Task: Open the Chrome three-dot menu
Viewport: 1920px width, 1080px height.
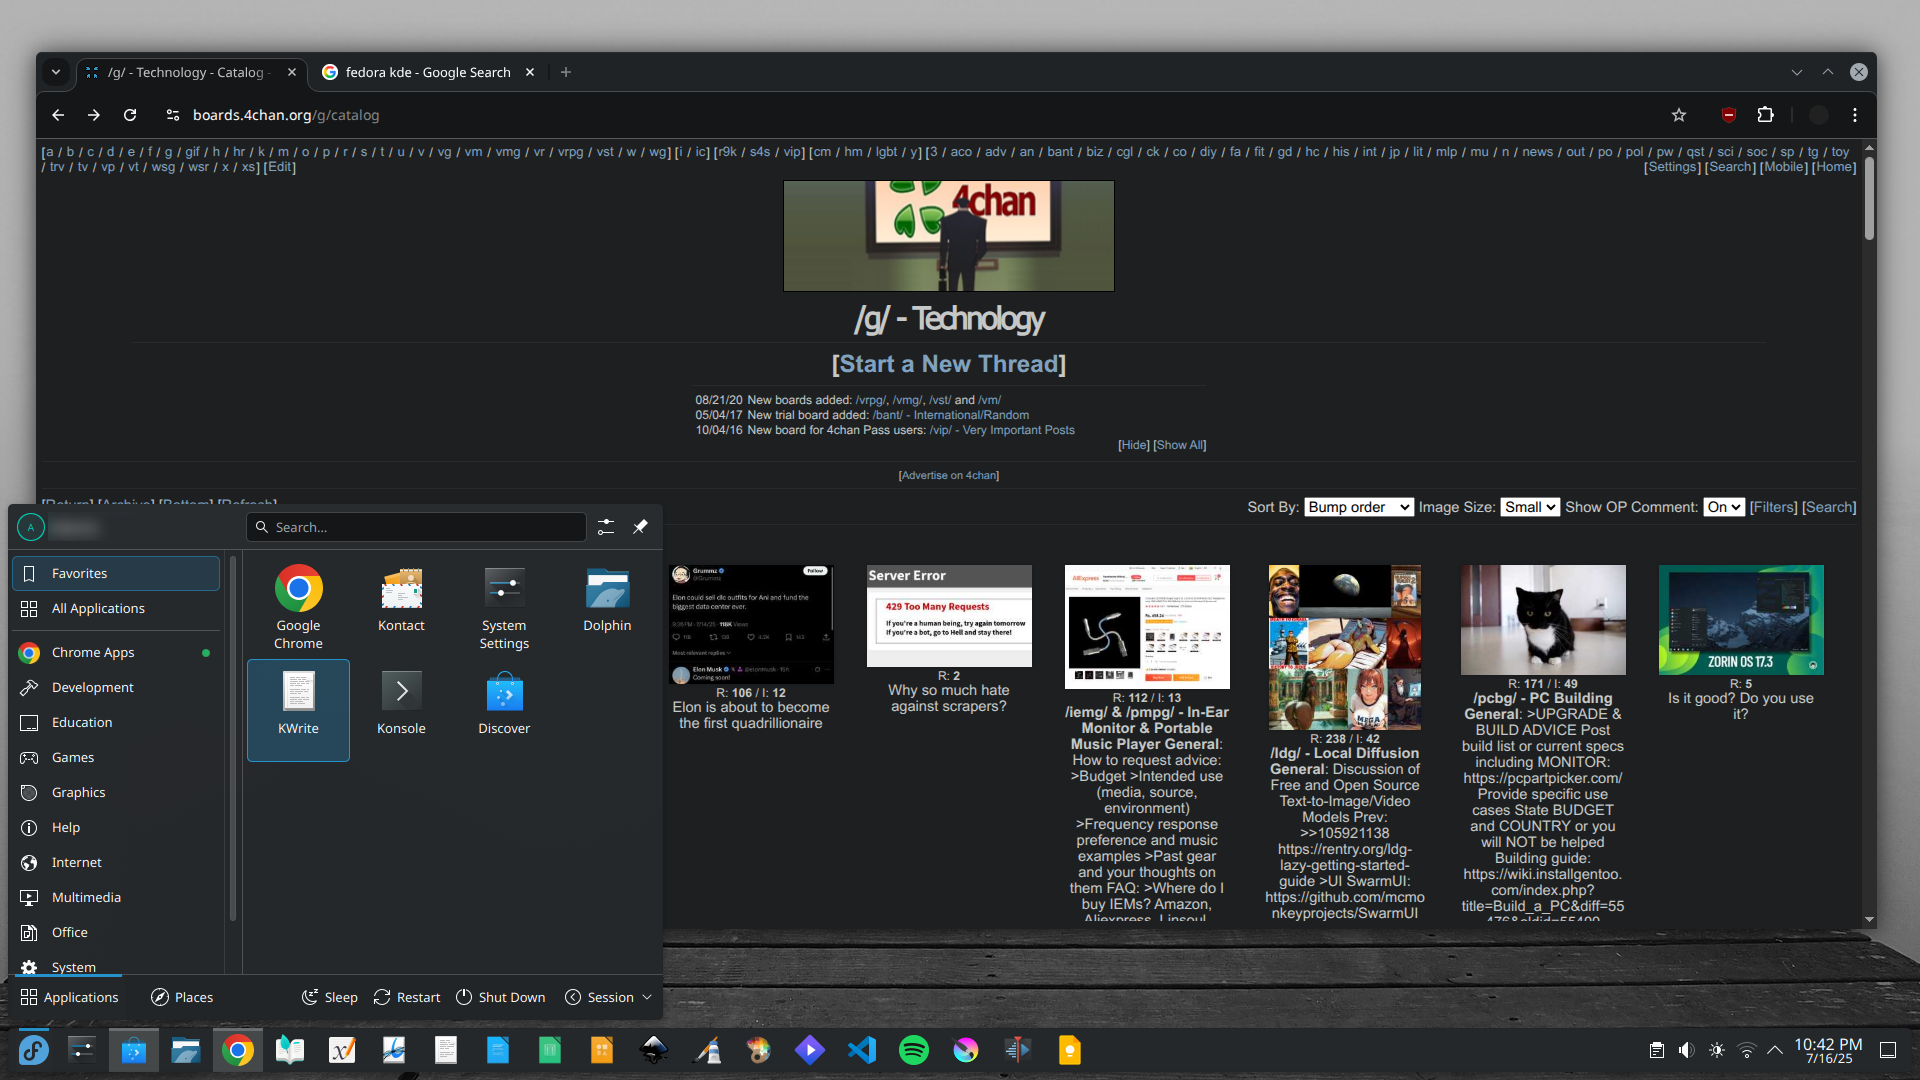Action: tap(1855, 115)
